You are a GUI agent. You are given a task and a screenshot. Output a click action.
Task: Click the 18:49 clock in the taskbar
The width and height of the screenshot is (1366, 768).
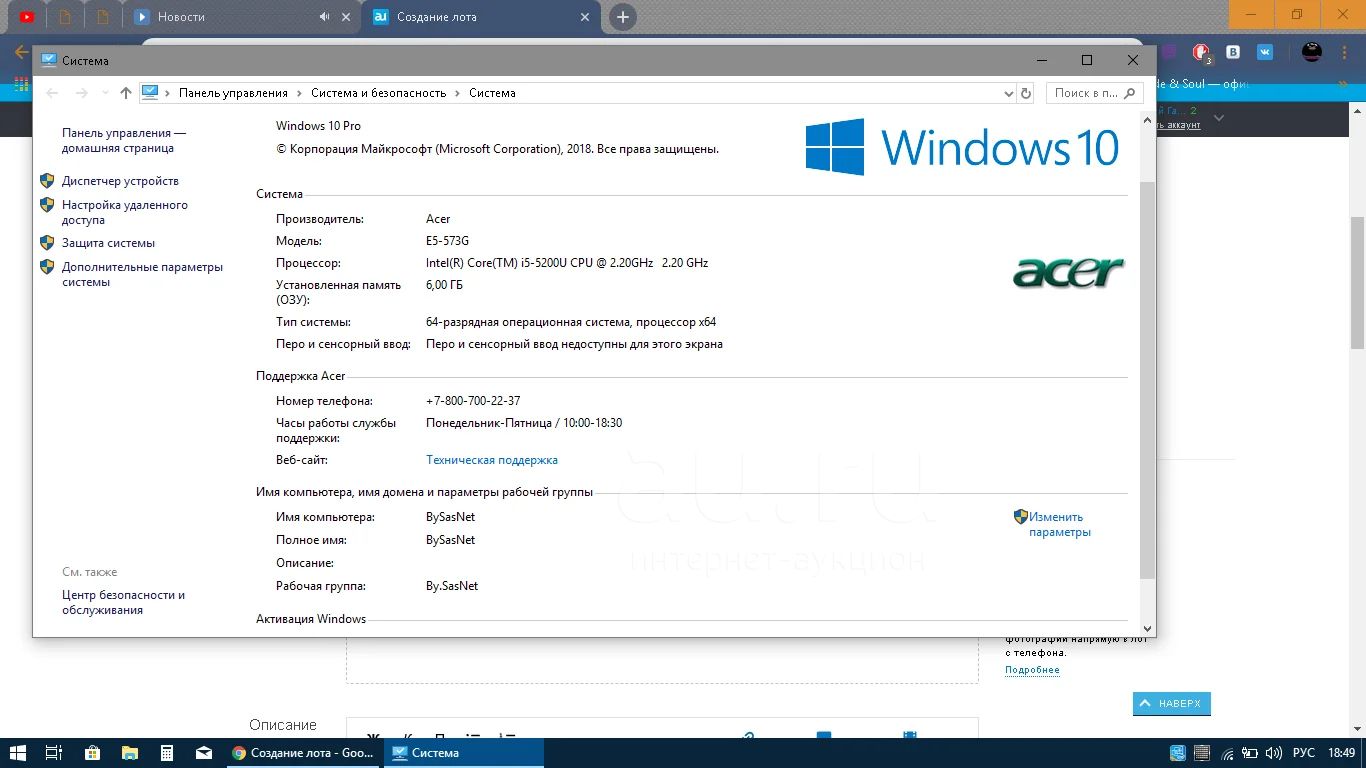point(1342,753)
